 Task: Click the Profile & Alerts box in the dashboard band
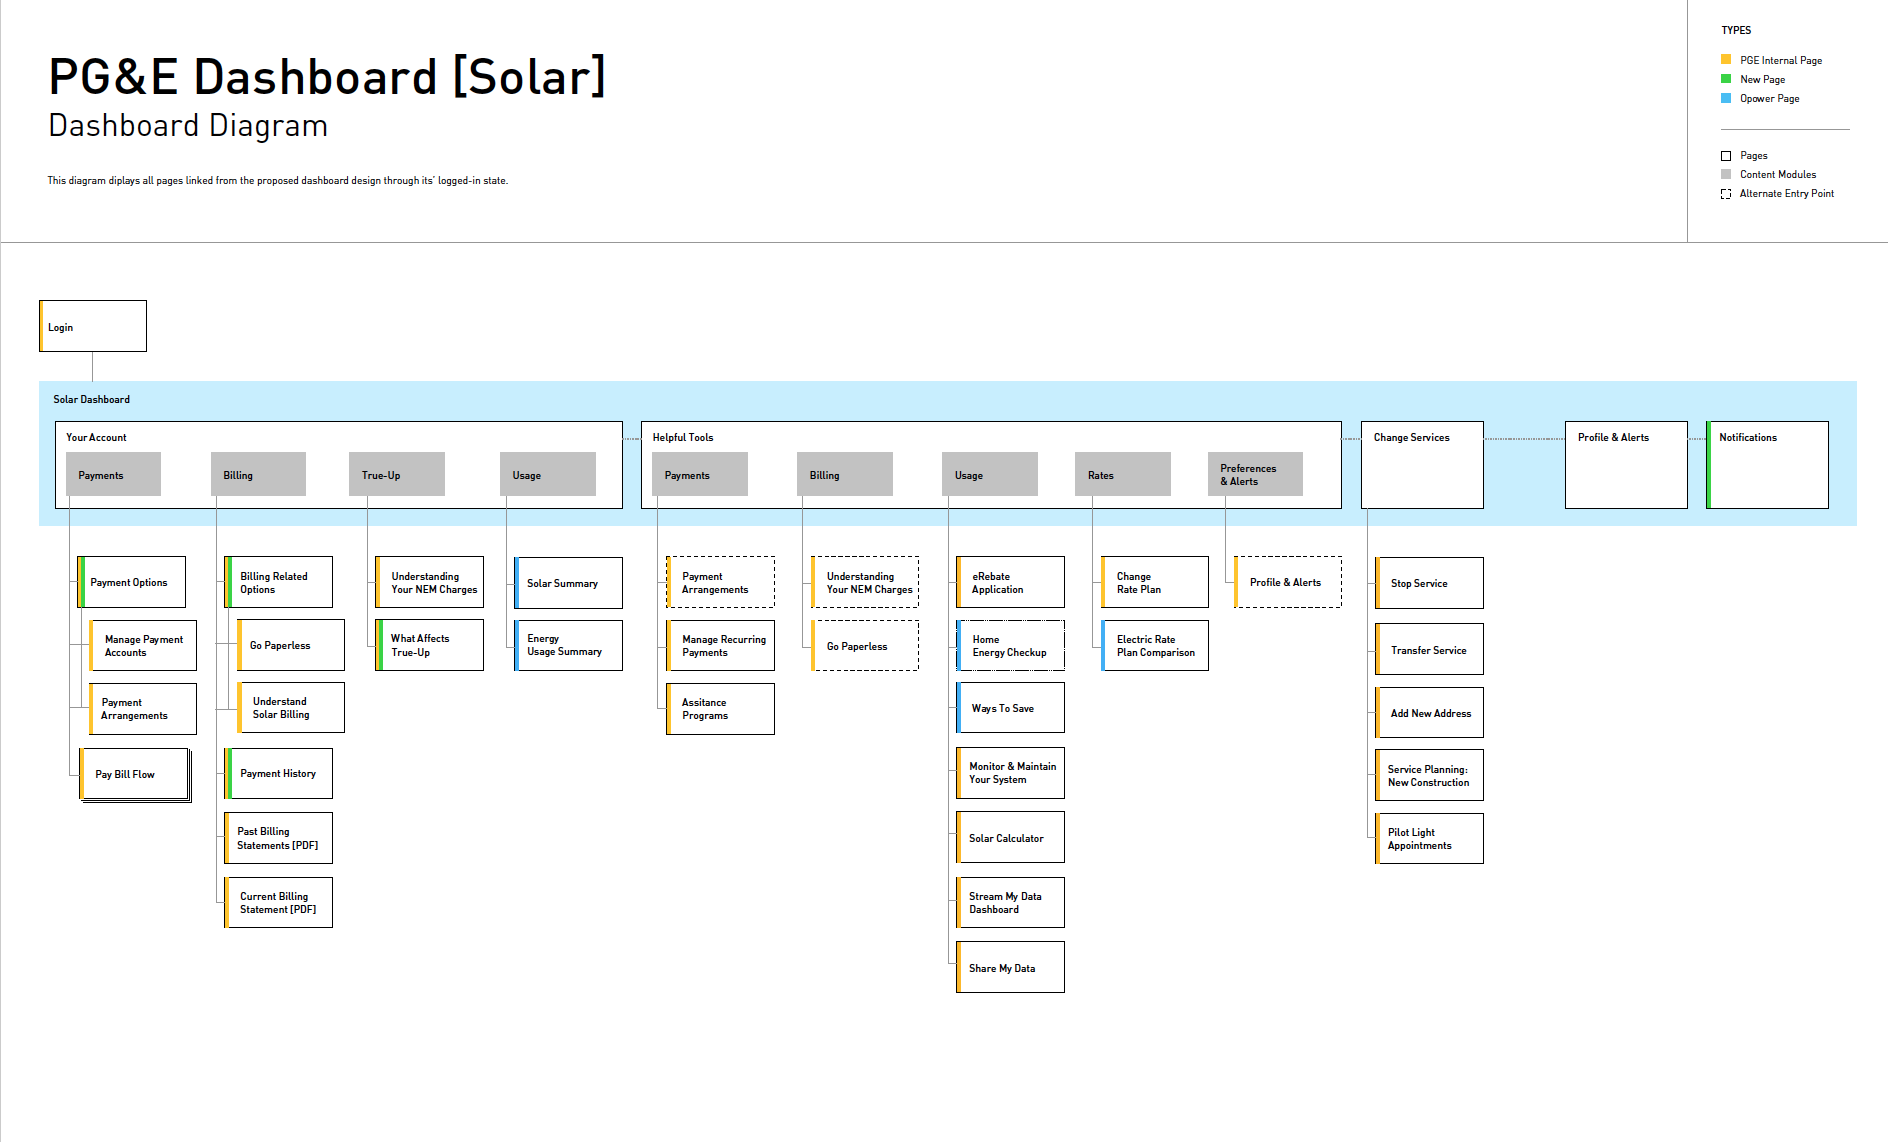point(1626,465)
